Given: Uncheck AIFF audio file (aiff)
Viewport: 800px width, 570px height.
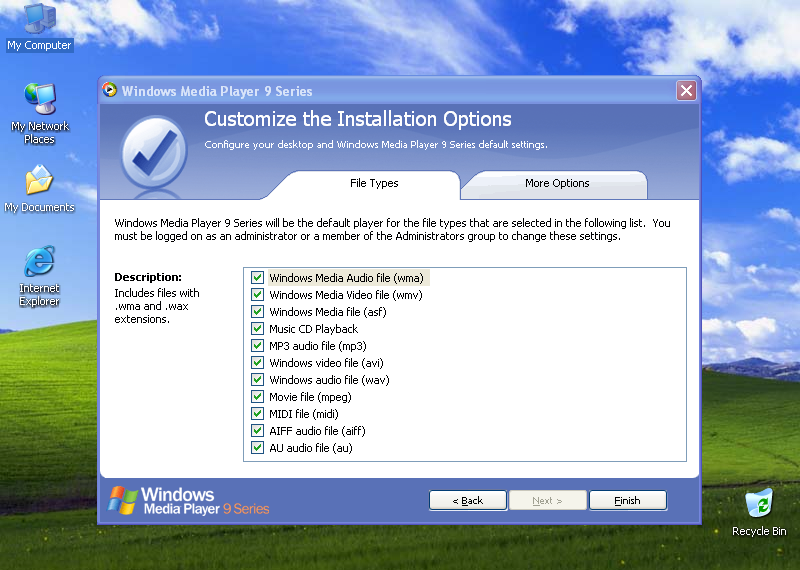Looking at the screenshot, I should coord(257,431).
